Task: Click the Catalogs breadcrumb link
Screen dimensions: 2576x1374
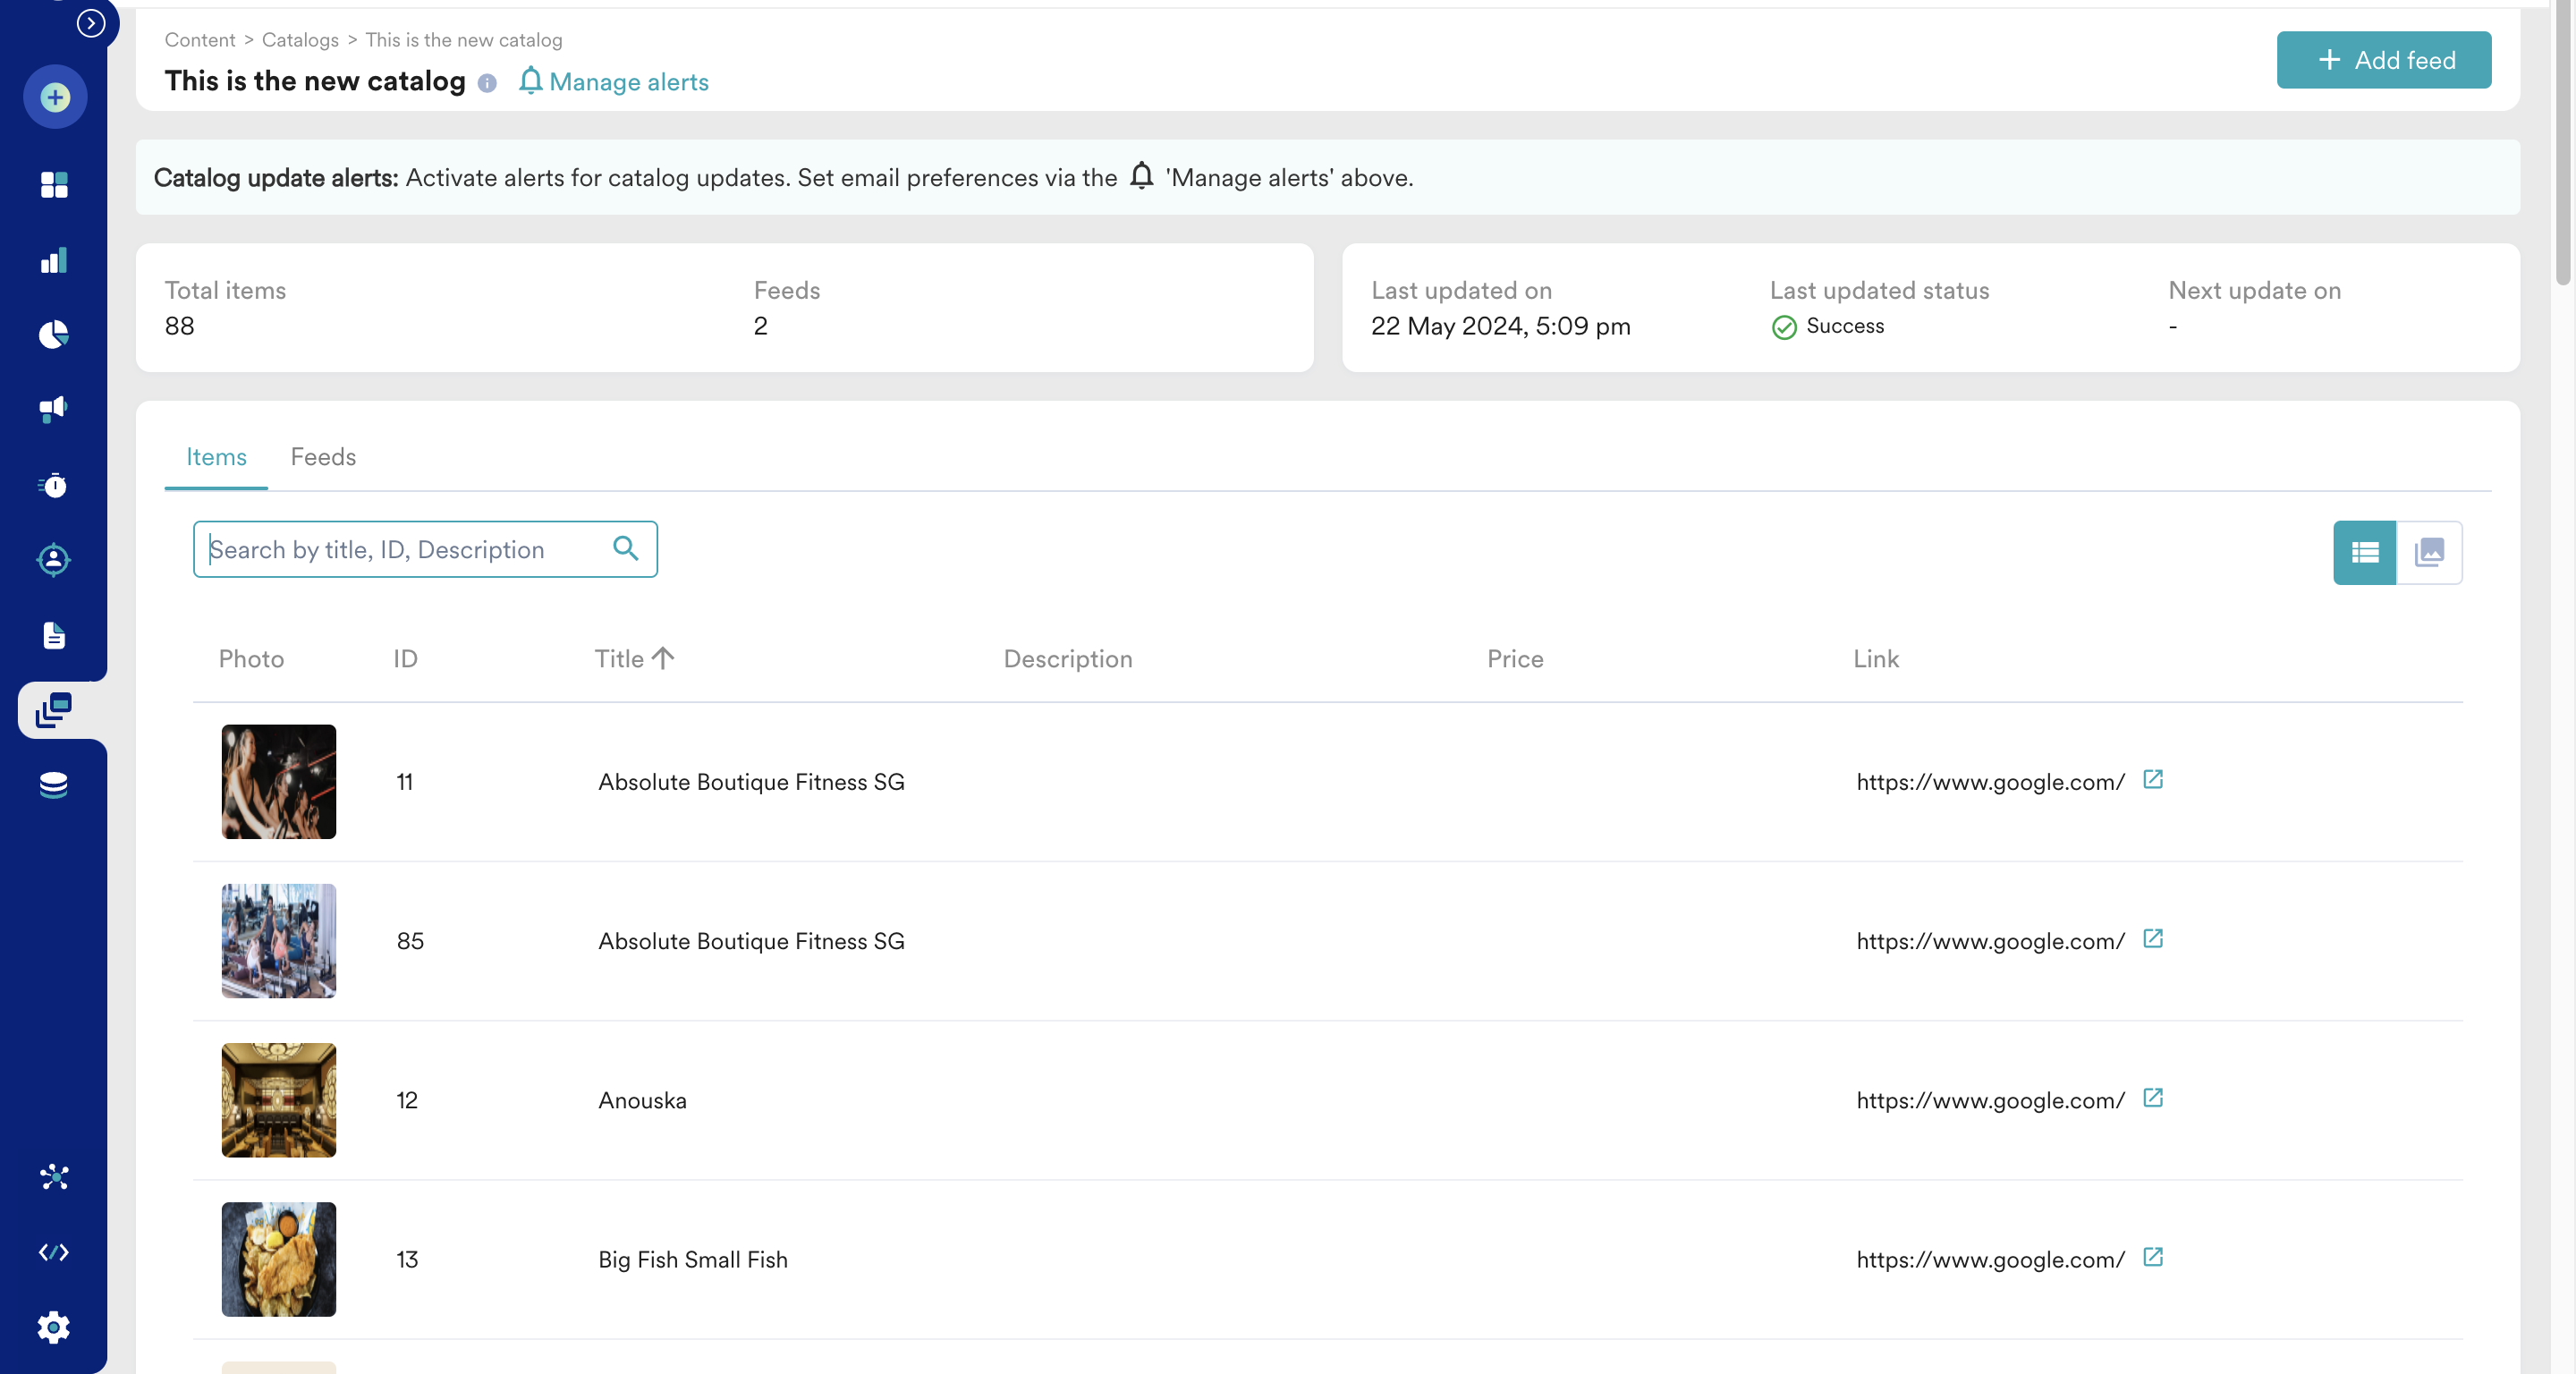Action: [300, 40]
